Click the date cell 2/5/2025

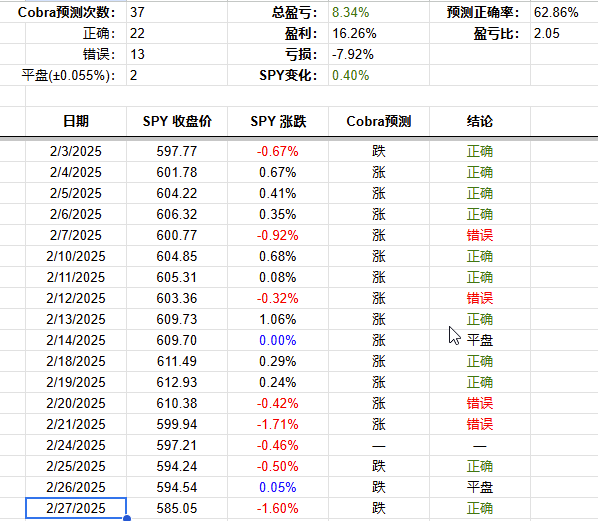pyautogui.click(x=76, y=193)
